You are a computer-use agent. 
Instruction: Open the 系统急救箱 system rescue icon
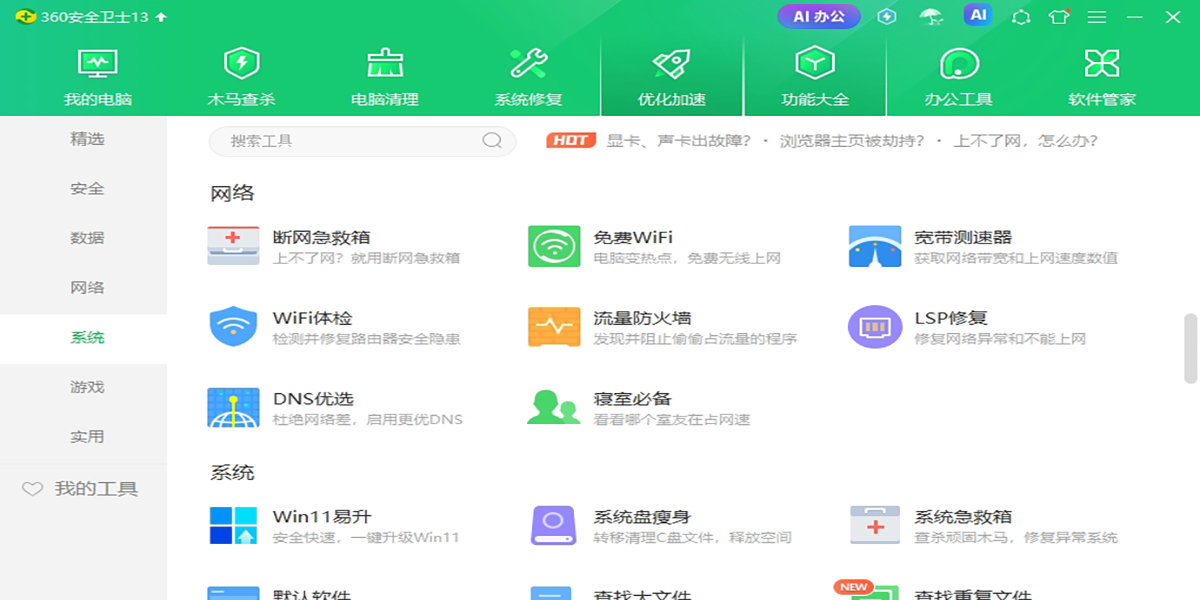point(875,526)
